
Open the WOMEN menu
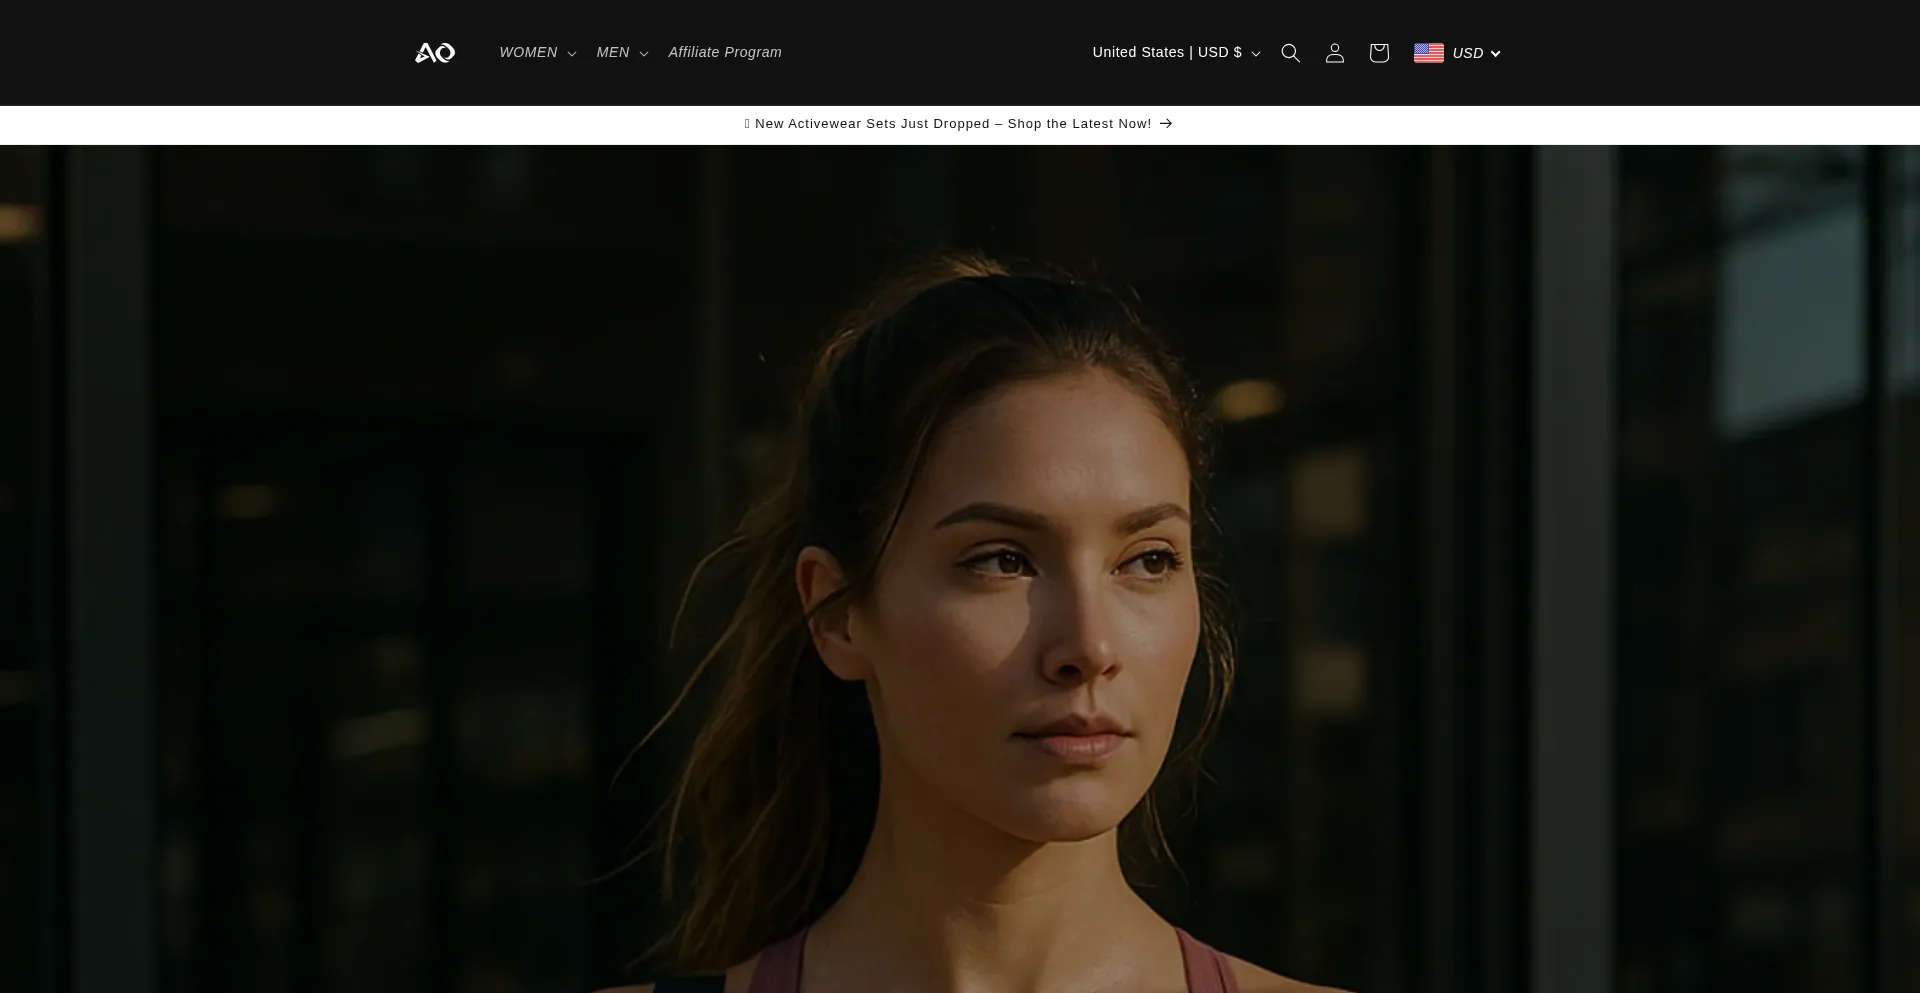(528, 53)
